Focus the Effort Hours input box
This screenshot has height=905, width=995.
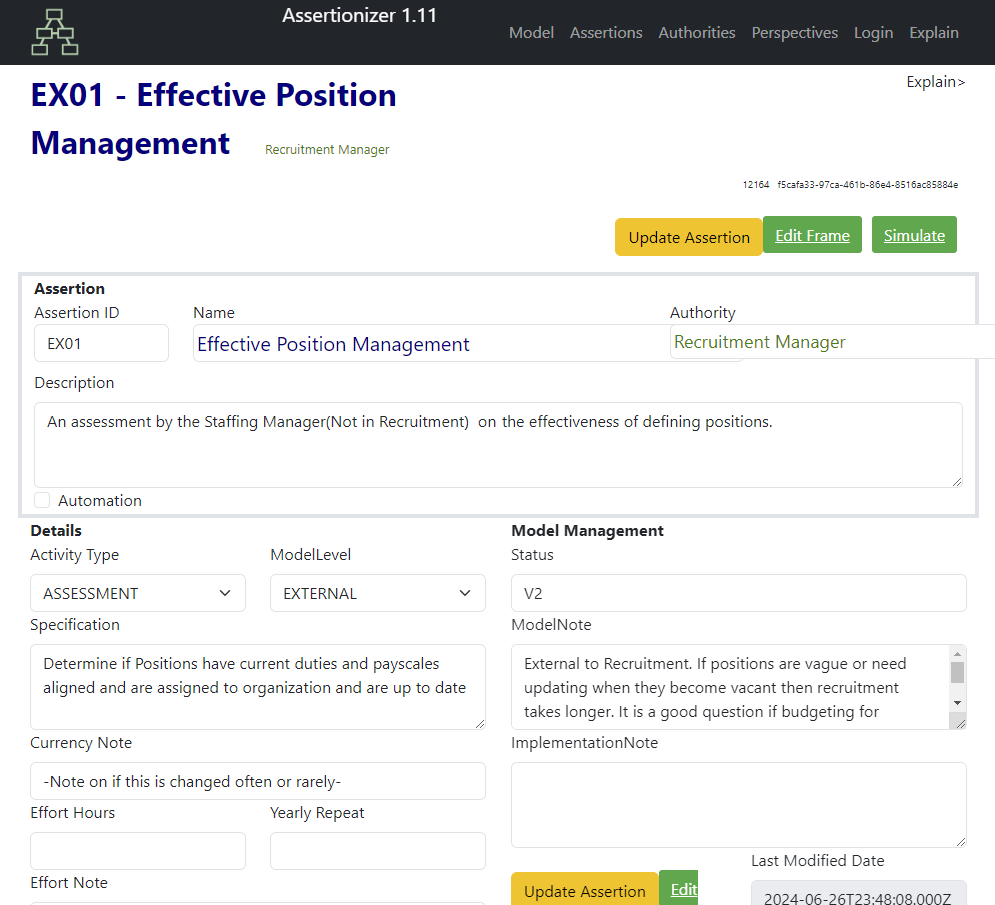click(x=138, y=851)
